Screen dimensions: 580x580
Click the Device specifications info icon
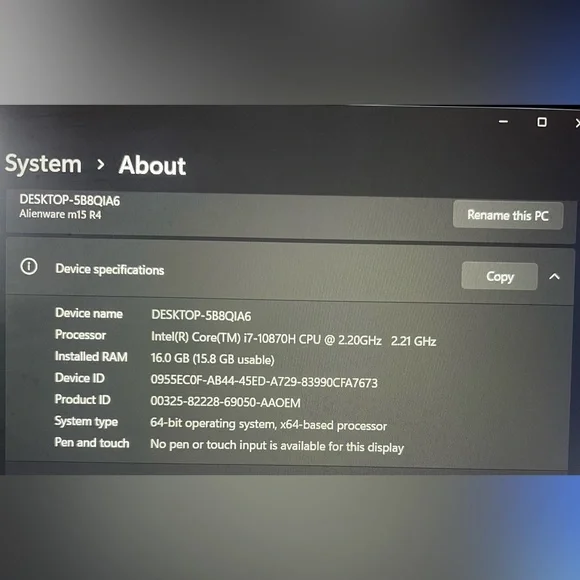pyautogui.click(x=29, y=266)
